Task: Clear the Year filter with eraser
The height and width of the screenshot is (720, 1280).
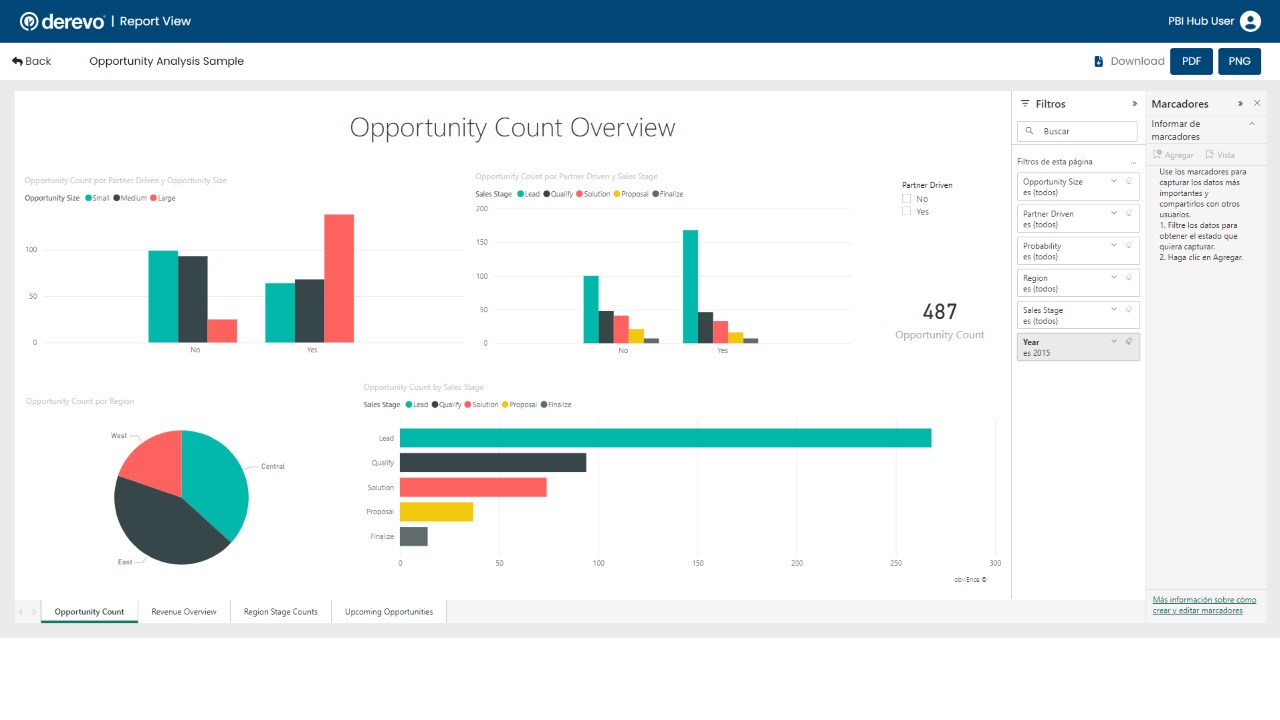Action: [1129, 342]
